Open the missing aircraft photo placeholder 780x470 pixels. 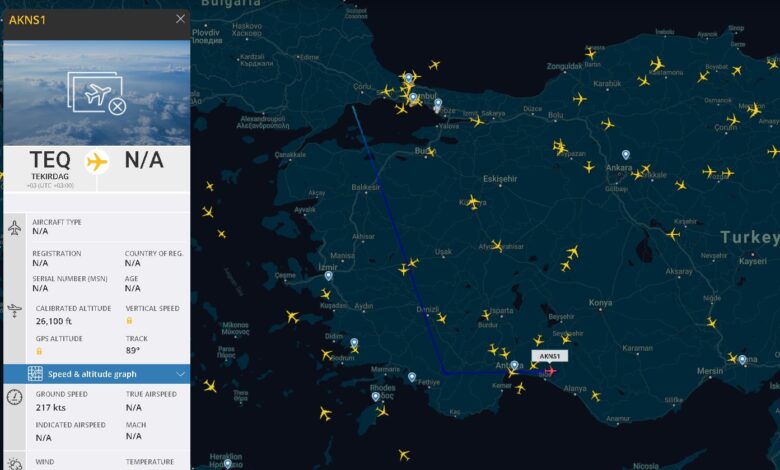pyautogui.click(x=97, y=93)
